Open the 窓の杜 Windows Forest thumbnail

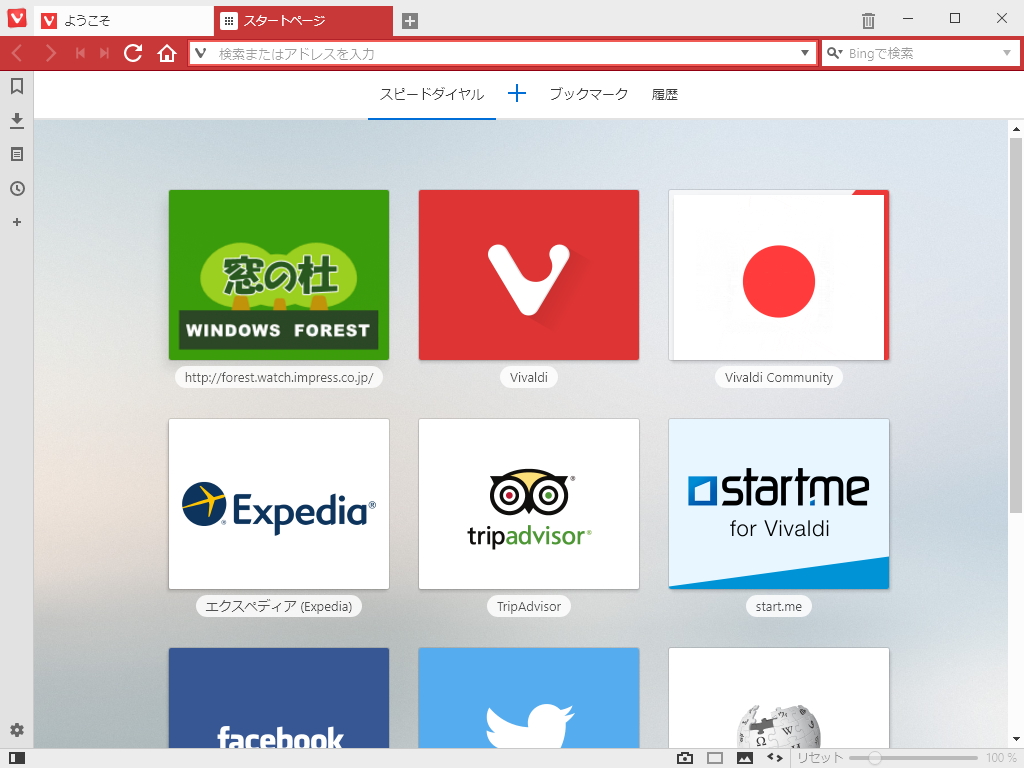click(x=279, y=275)
